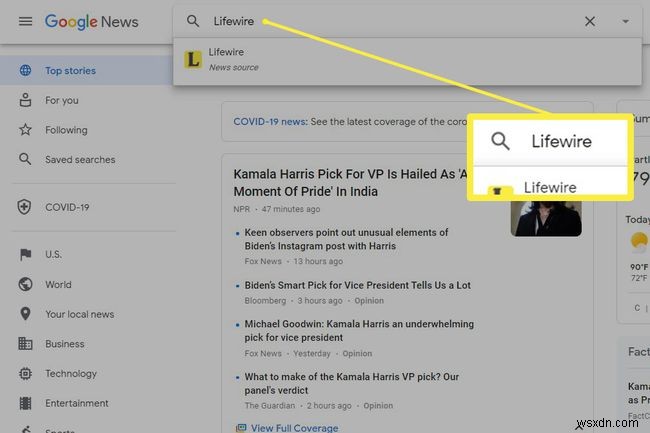Viewport: 650px width, 433px height.
Task: Open the COVID-19 sidebar section
Action: point(67,207)
